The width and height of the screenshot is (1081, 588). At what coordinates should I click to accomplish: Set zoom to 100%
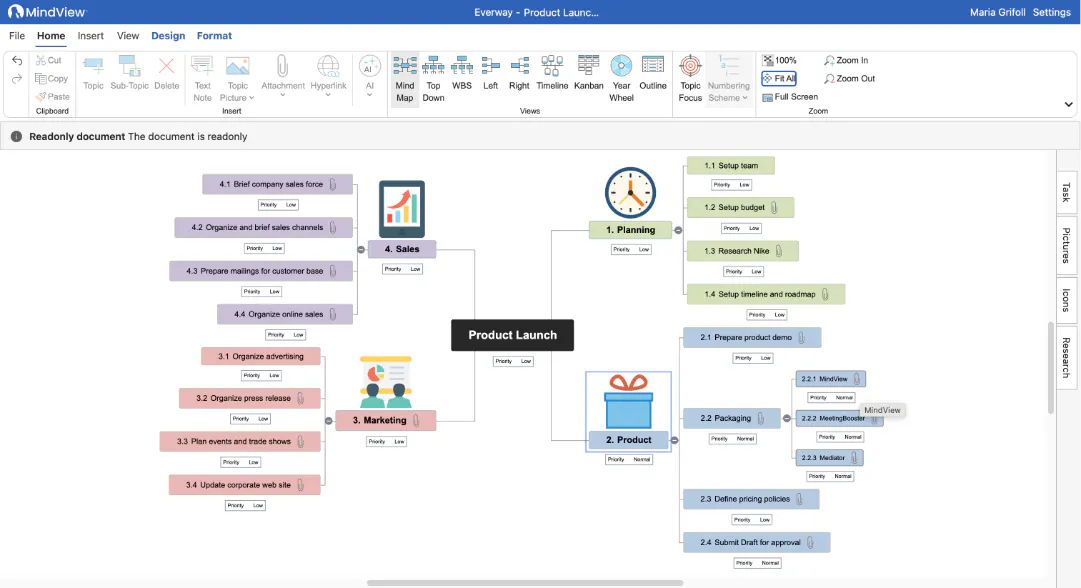tap(780, 60)
